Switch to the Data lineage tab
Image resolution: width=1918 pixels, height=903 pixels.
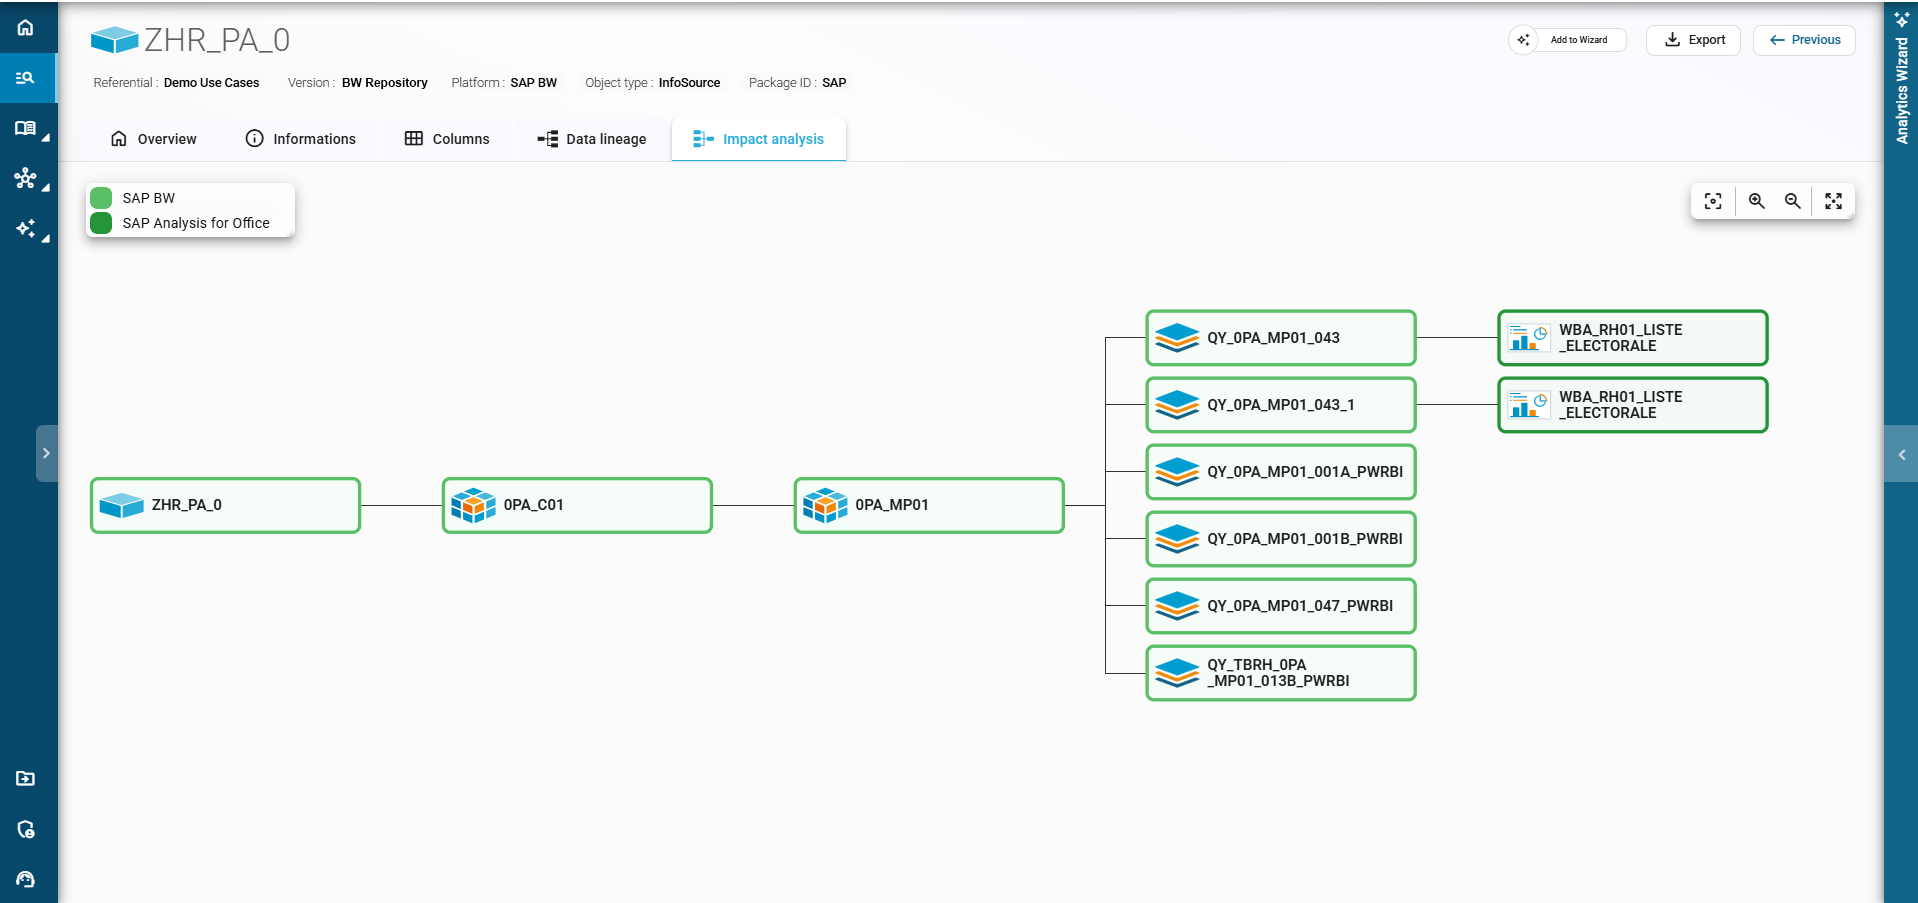(x=592, y=139)
